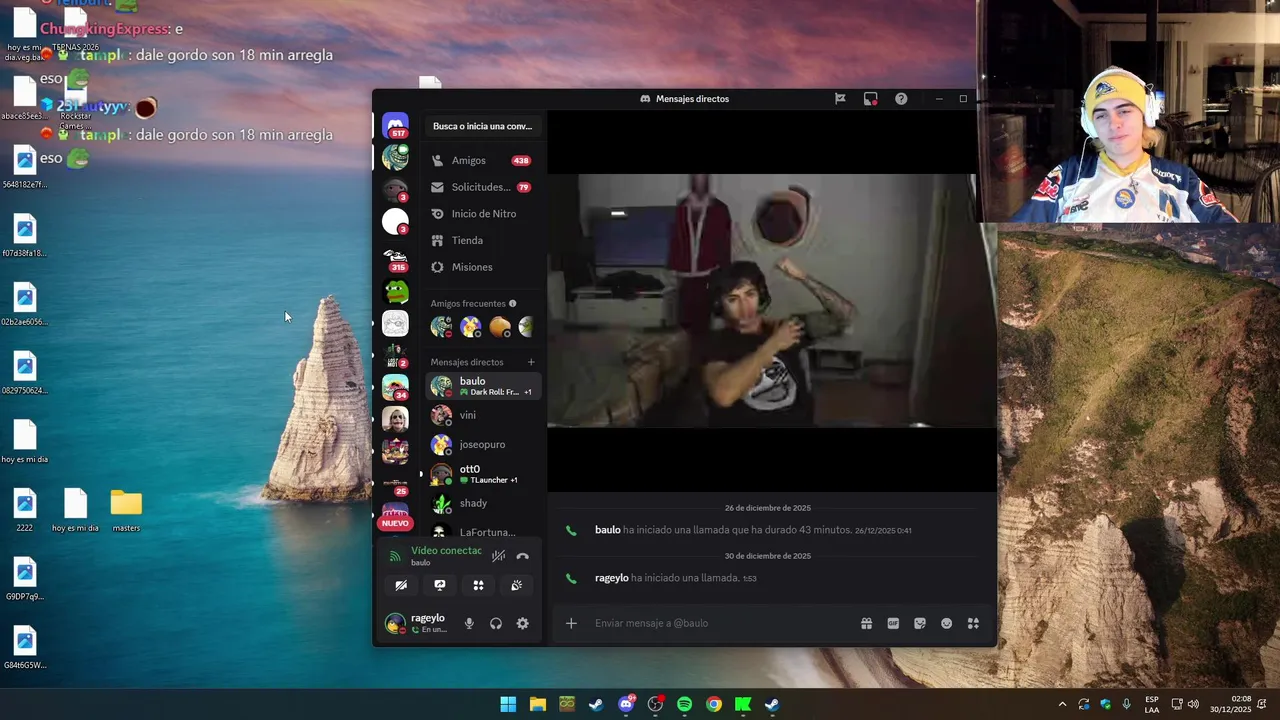Image resolution: width=1280 pixels, height=720 pixels.
Task: Open user settings gear icon
Action: point(522,623)
